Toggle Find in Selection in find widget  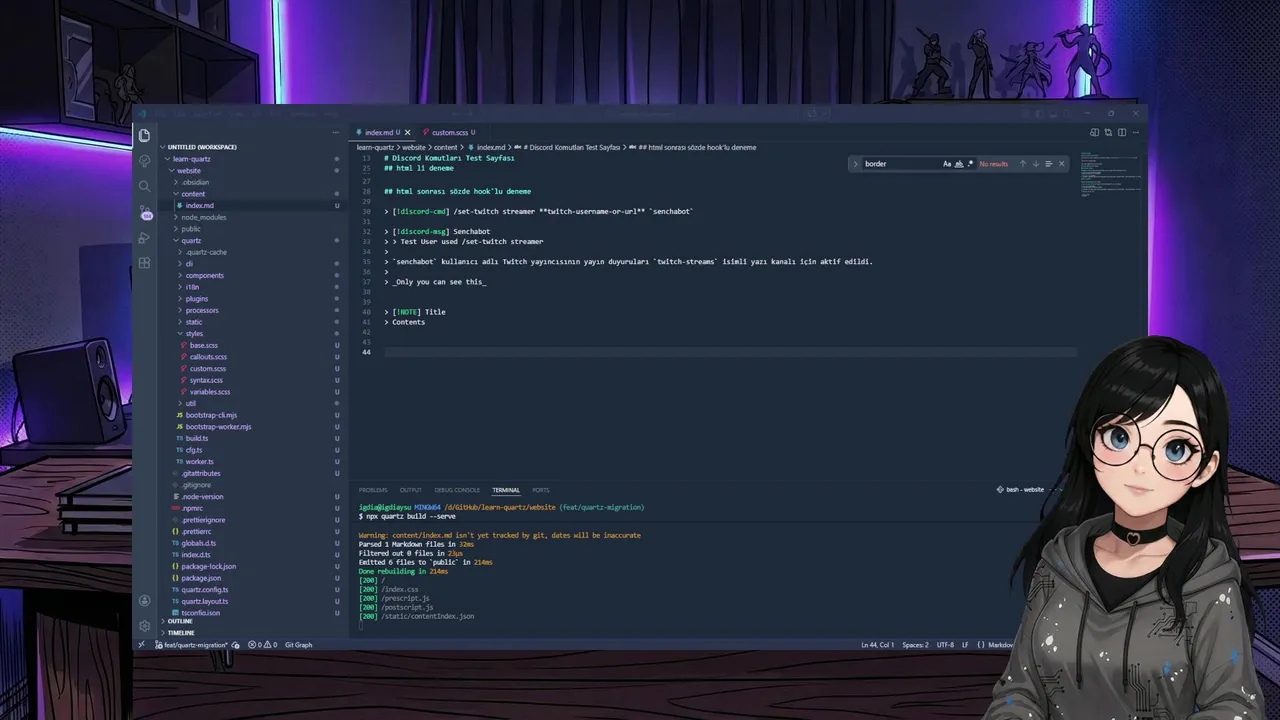[x=1048, y=163]
